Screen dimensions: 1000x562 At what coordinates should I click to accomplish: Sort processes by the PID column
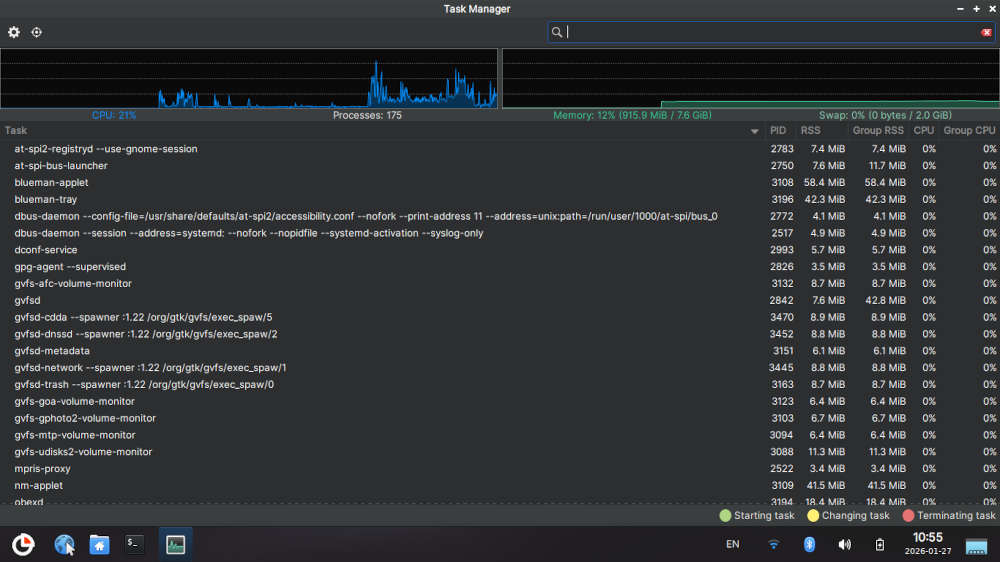(x=778, y=130)
